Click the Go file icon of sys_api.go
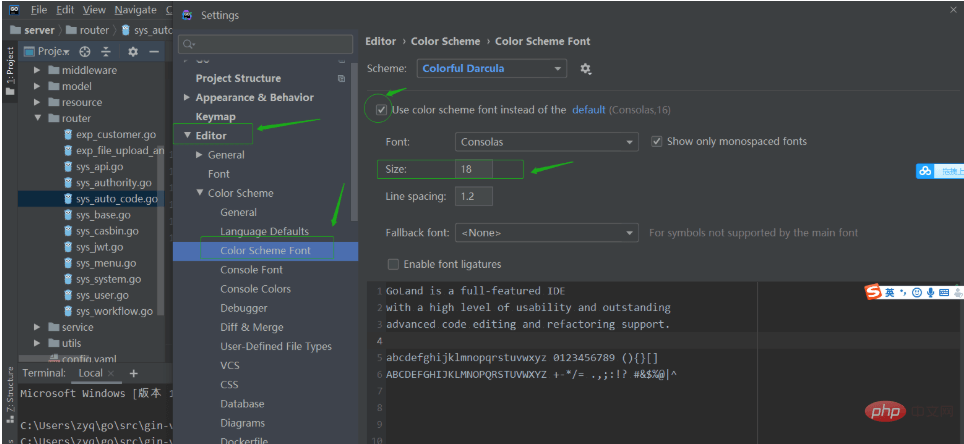The image size is (964, 444). [68, 167]
